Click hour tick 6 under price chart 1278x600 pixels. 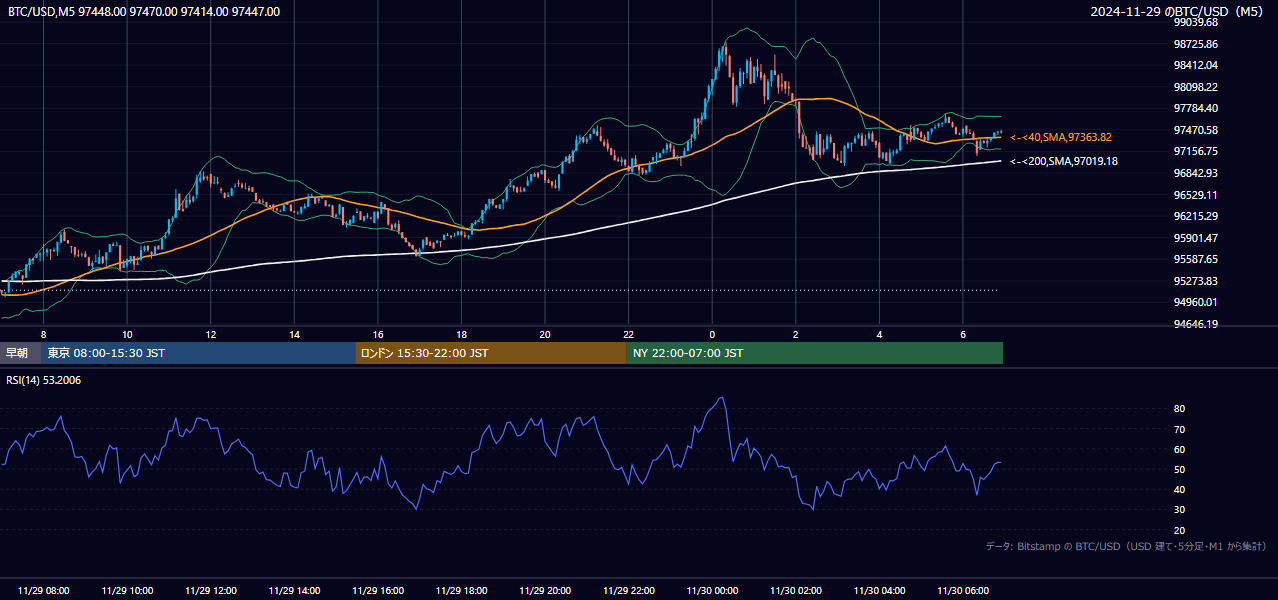(963, 334)
